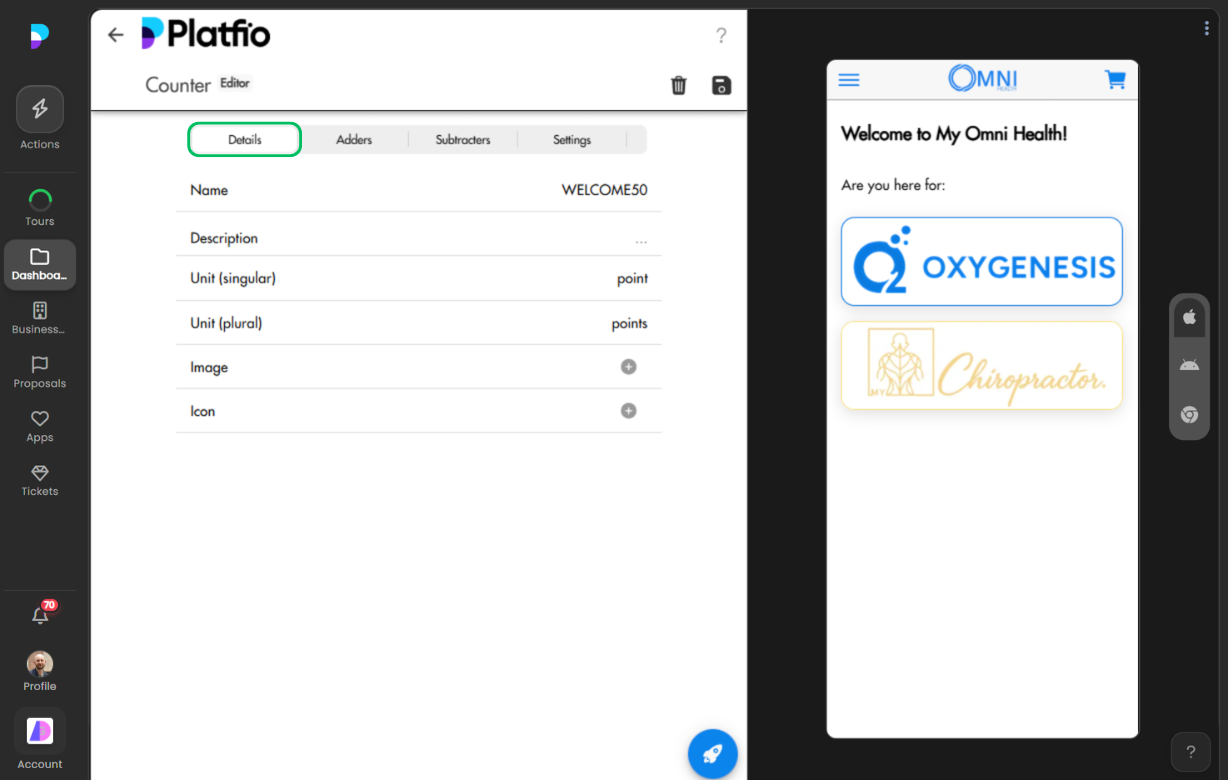Toggle the Chrome web preview
The width and height of the screenshot is (1228, 780).
pos(1189,414)
